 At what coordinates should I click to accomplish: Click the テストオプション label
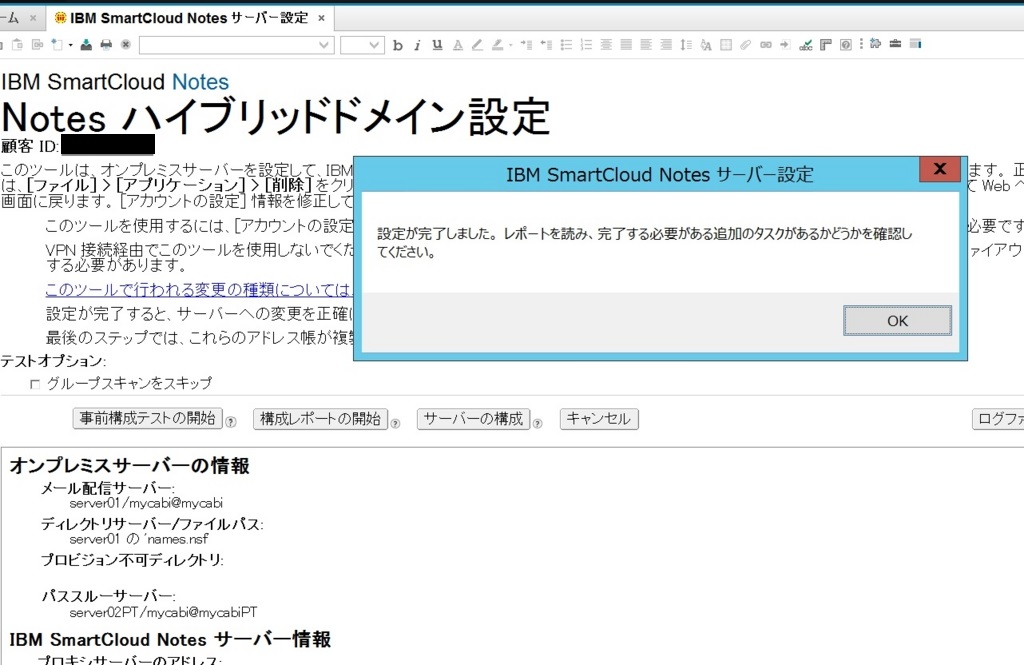[53, 361]
